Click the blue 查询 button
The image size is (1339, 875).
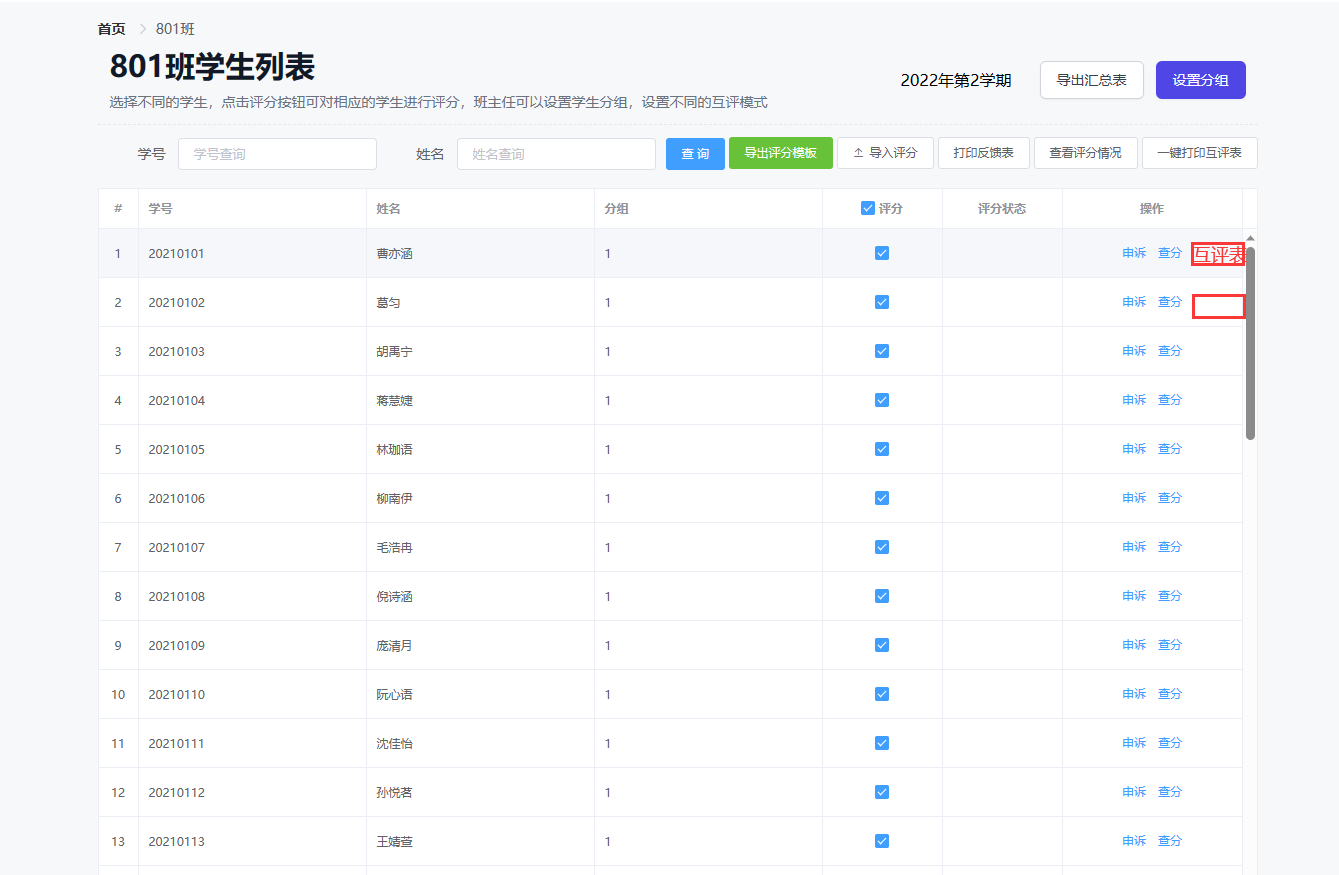tap(695, 154)
